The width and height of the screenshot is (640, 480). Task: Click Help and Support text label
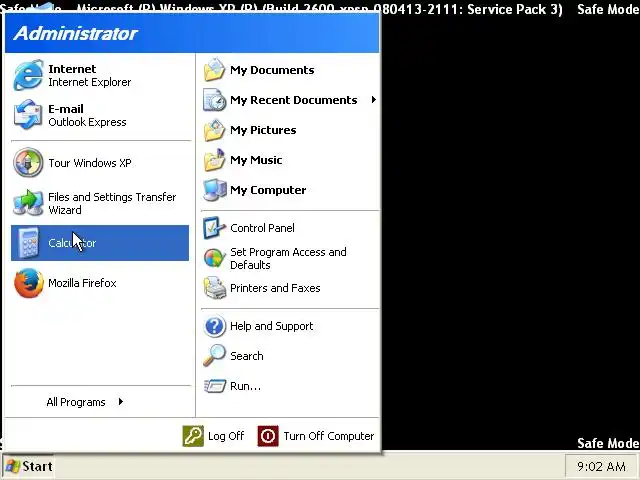point(271,326)
